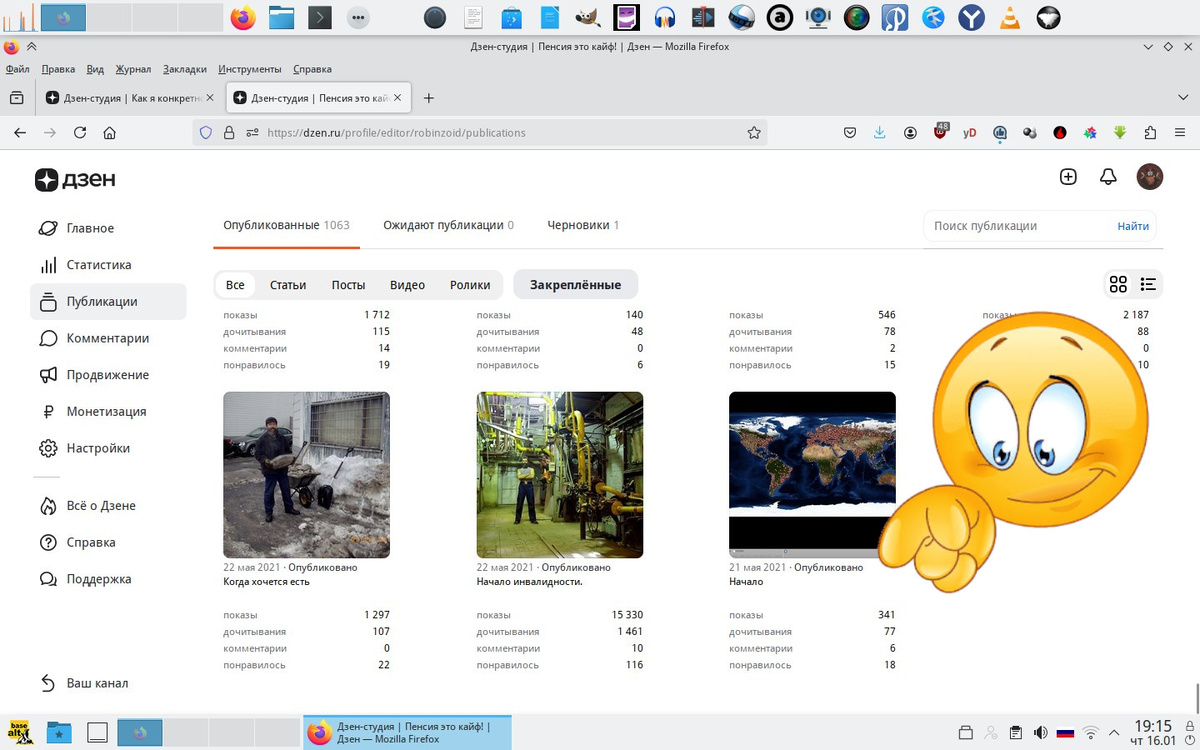Click Найти search button

pos(1133,226)
